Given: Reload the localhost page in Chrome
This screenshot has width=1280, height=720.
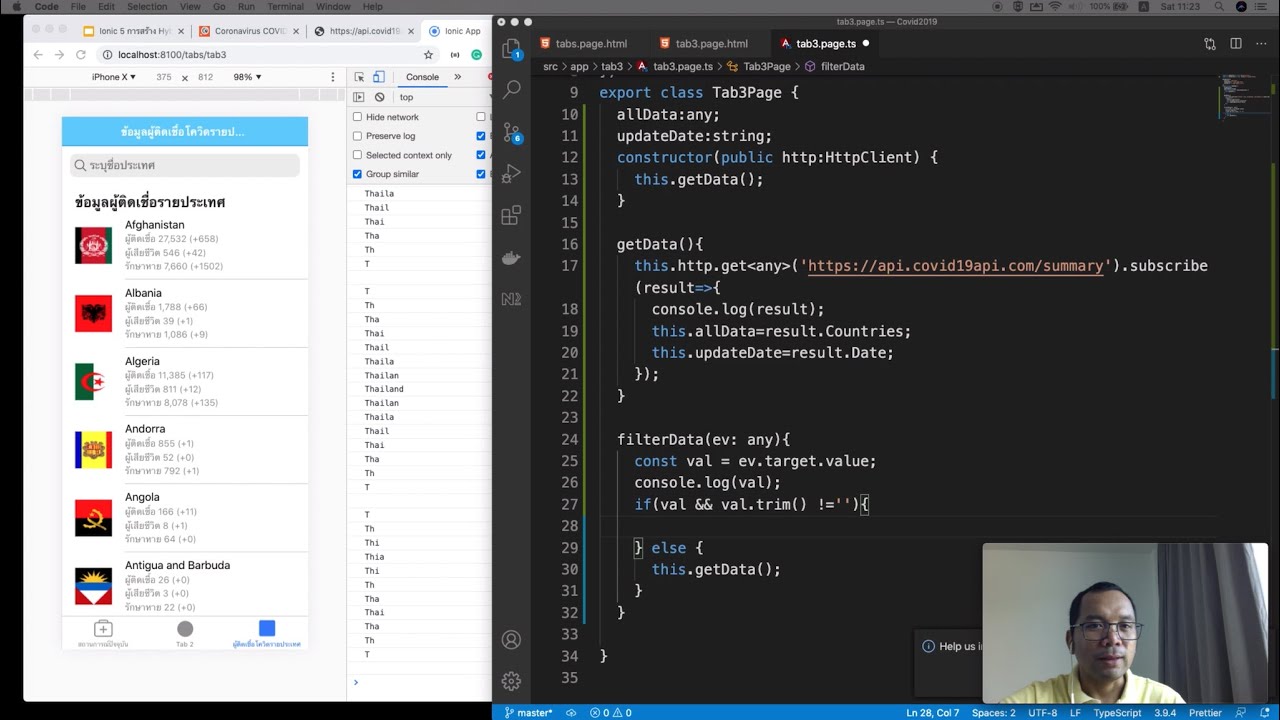Looking at the screenshot, I should coord(81,55).
